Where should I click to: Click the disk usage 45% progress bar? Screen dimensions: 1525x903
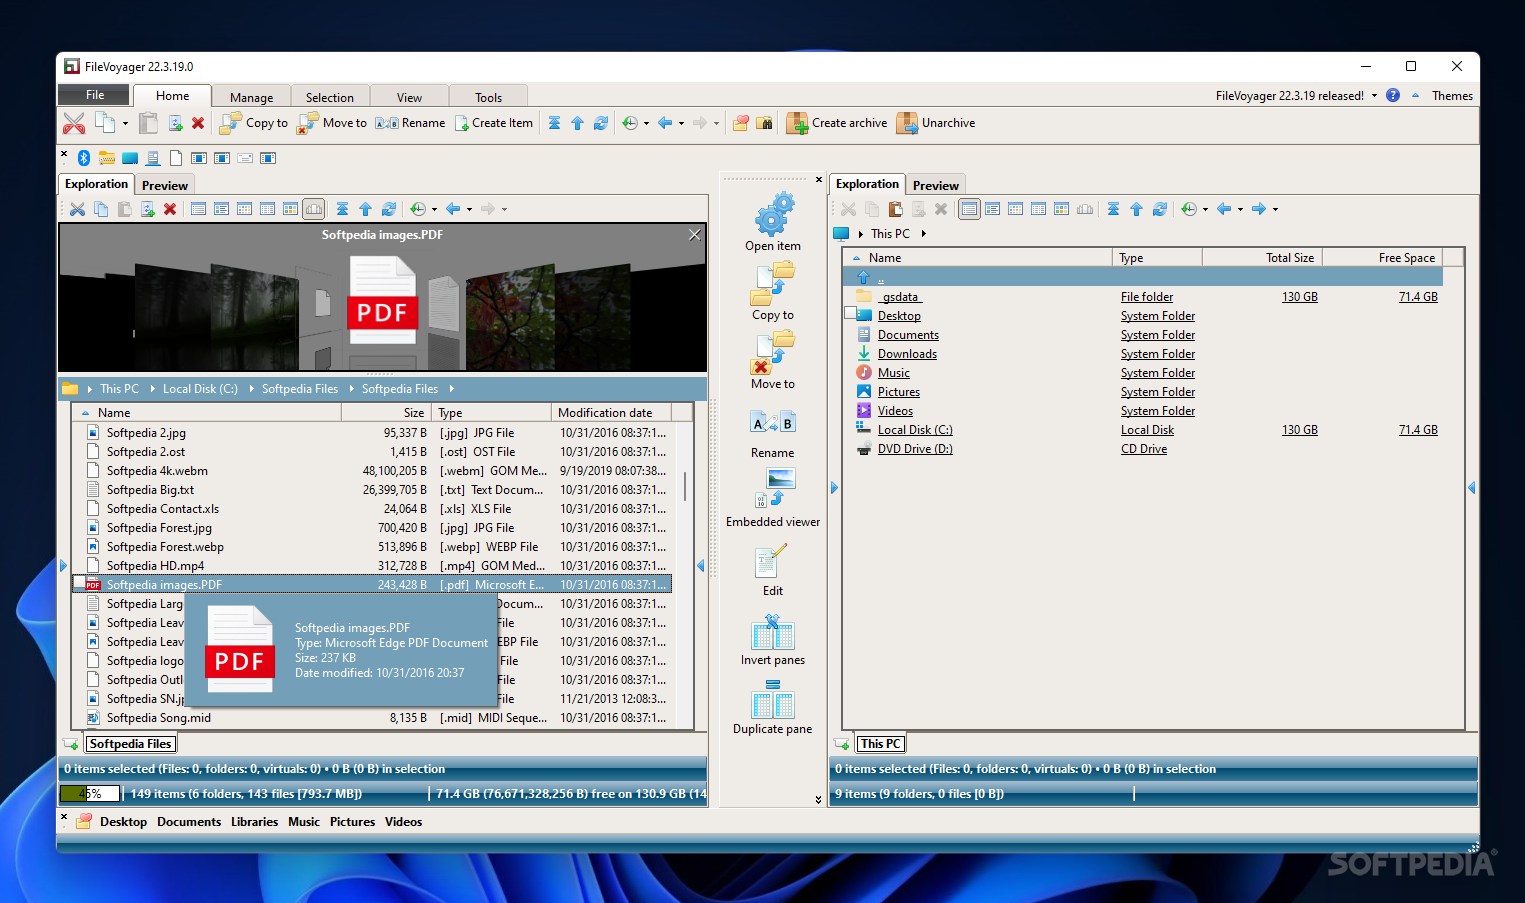click(x=90, y=794)
